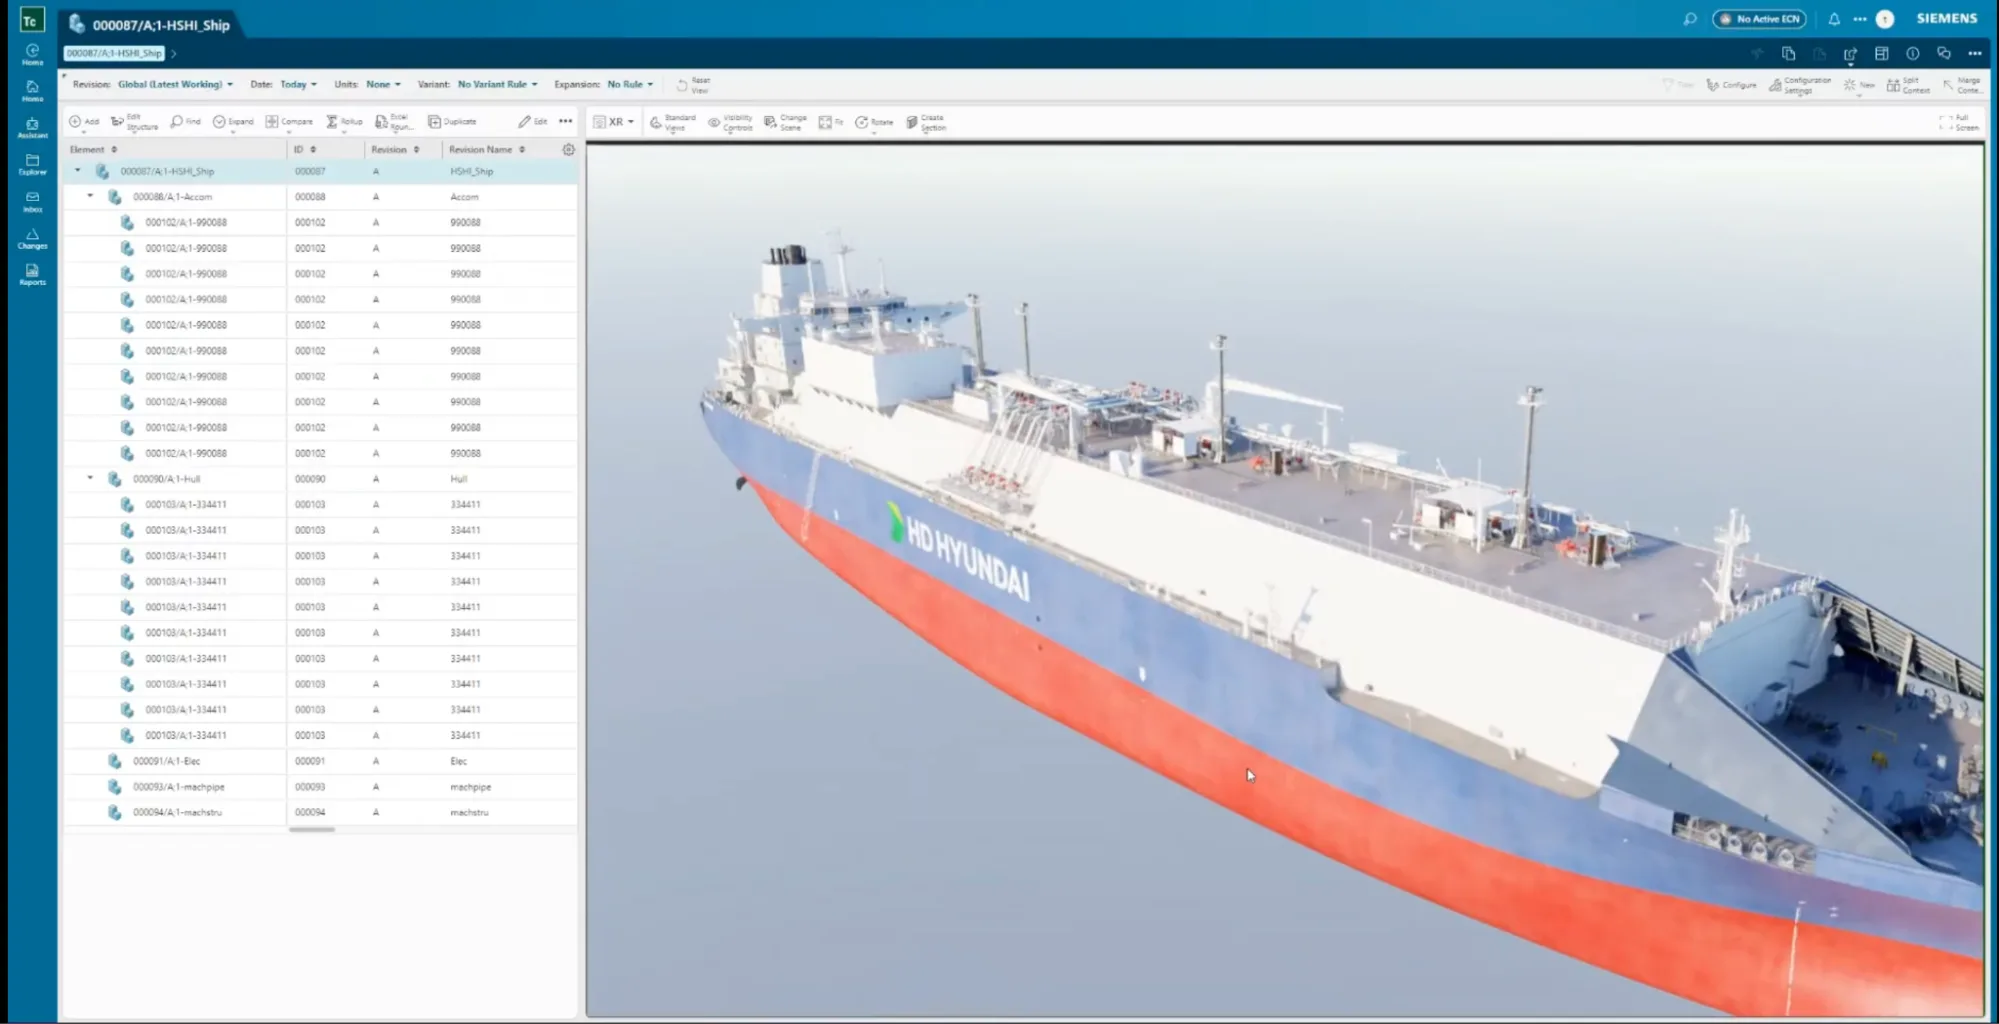Open table column settings gear
This screenshot has width=1999, height=1024.
568,149
